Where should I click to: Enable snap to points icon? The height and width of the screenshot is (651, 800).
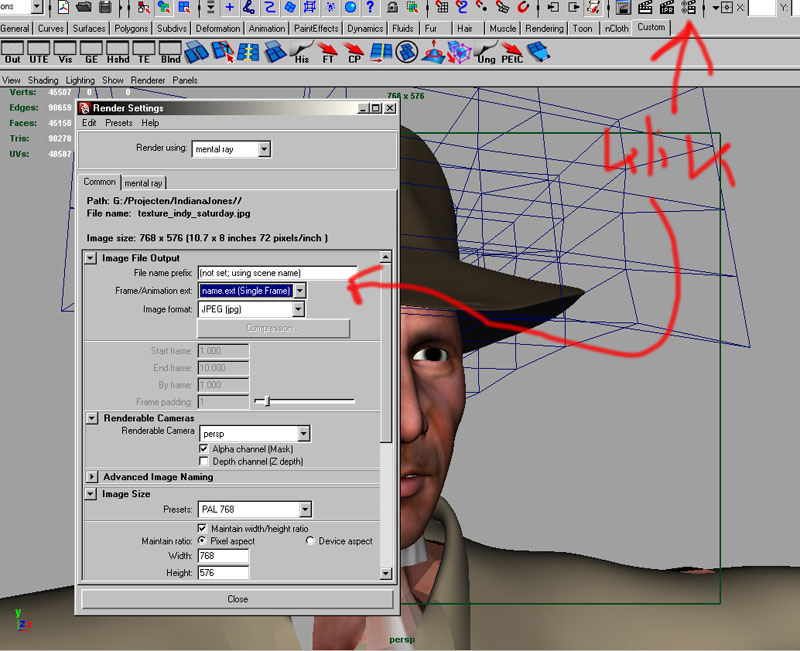tap(482, 7)
